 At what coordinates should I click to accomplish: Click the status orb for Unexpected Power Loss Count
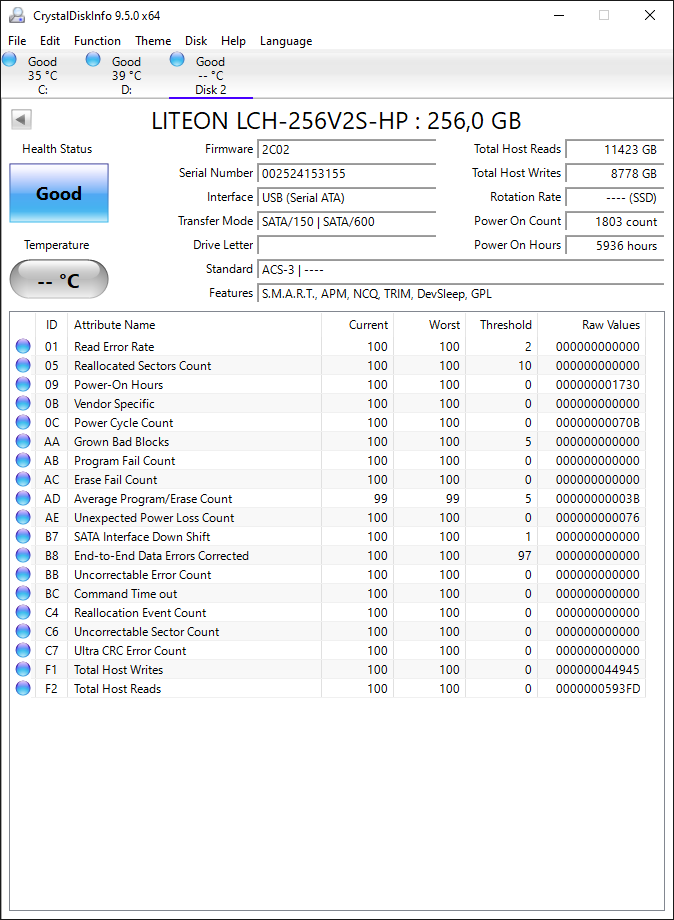23,517
